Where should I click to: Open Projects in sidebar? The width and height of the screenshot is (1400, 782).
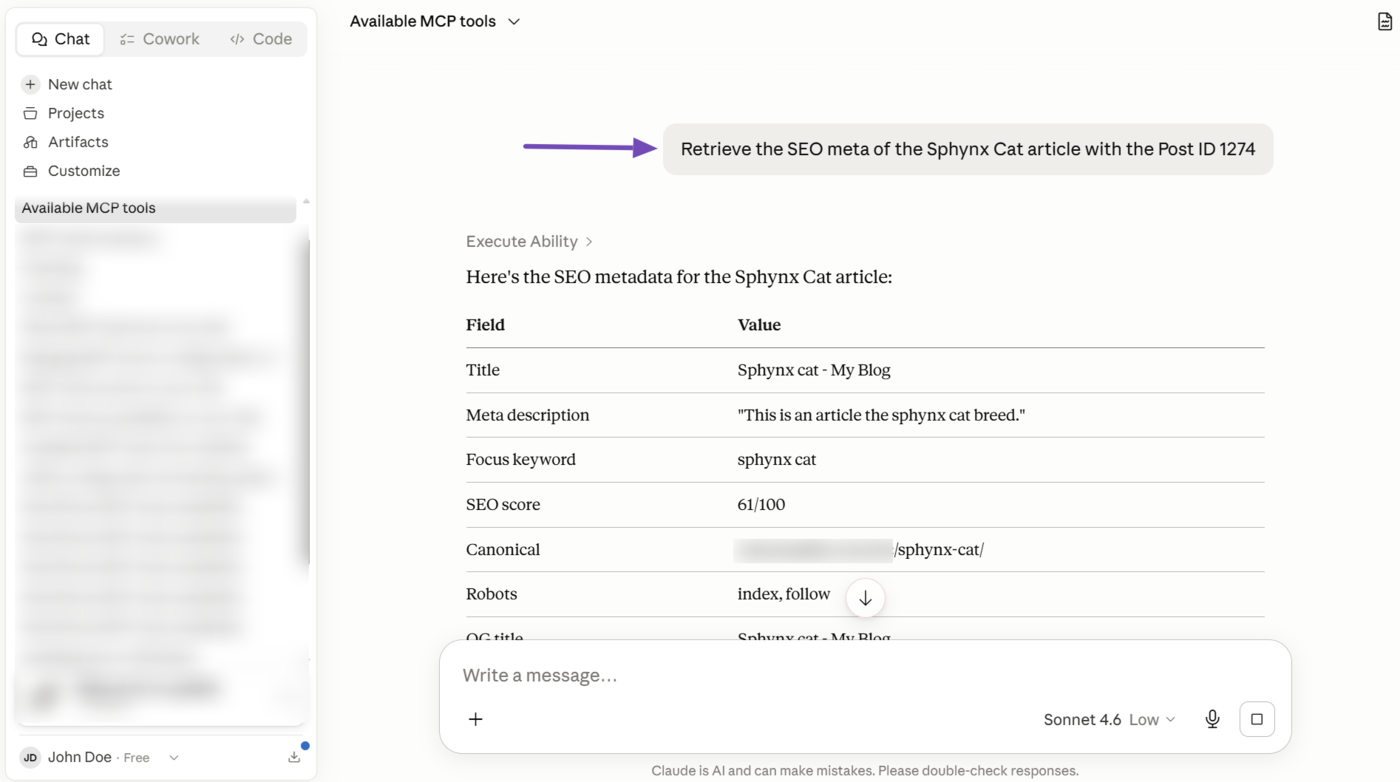pos(76,113)
